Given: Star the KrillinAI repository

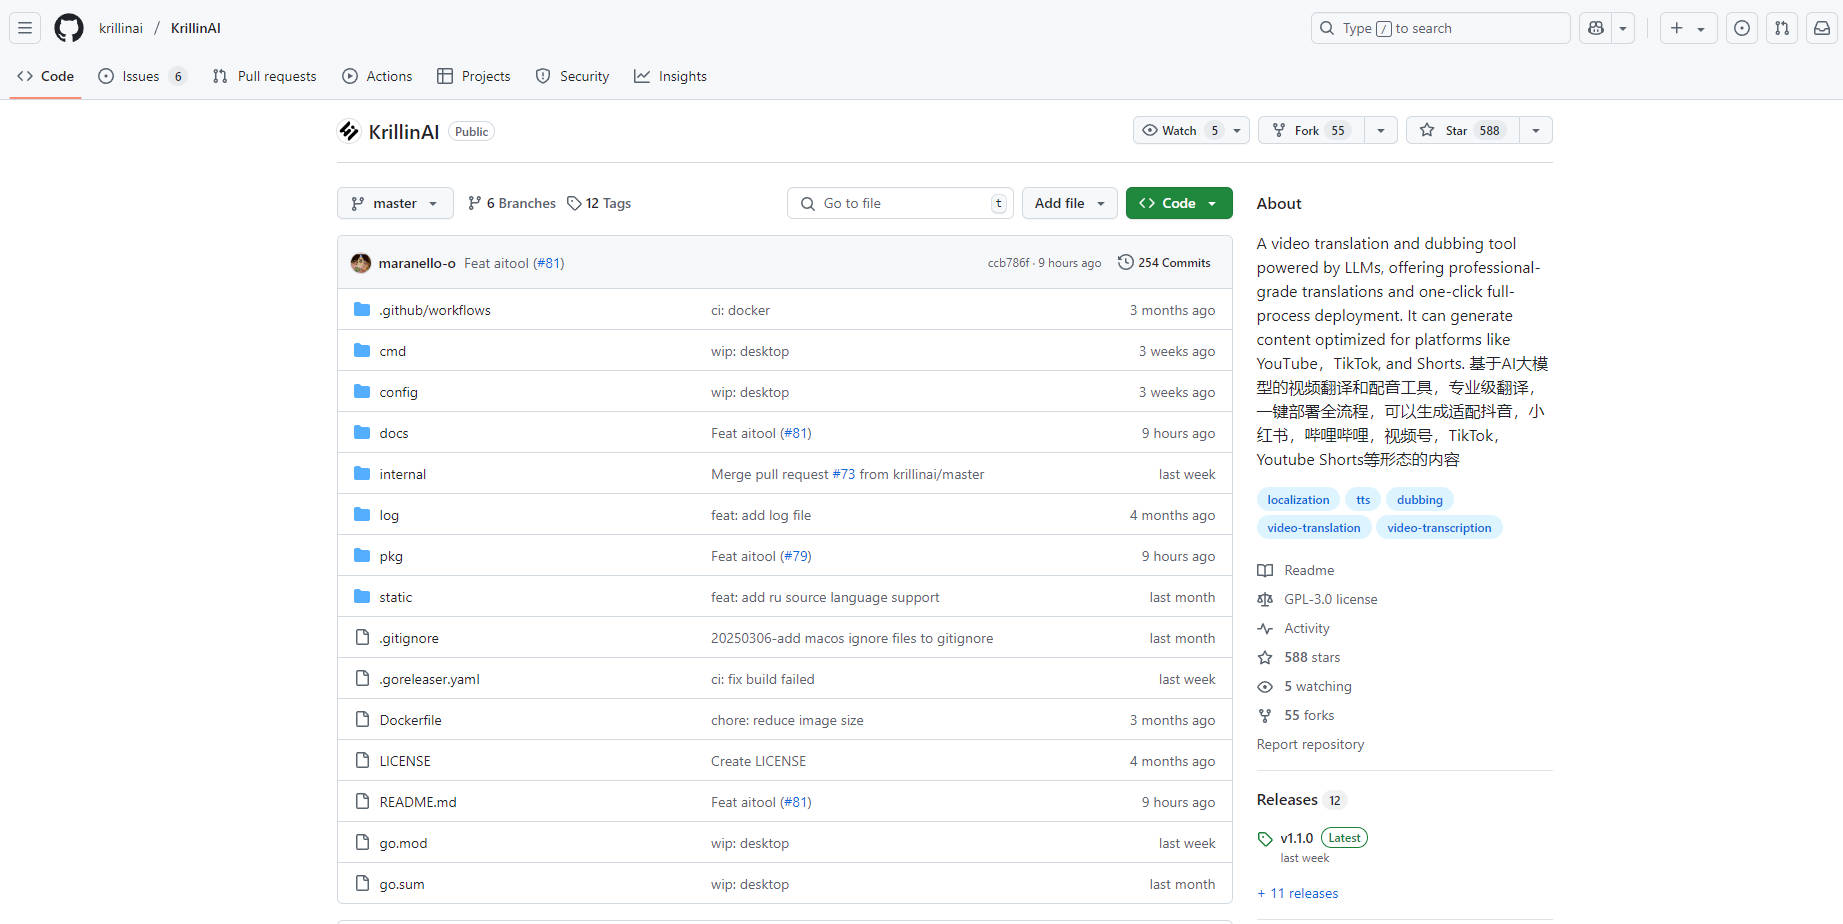Looking at the screenshot, I should tap(1463, 130).
